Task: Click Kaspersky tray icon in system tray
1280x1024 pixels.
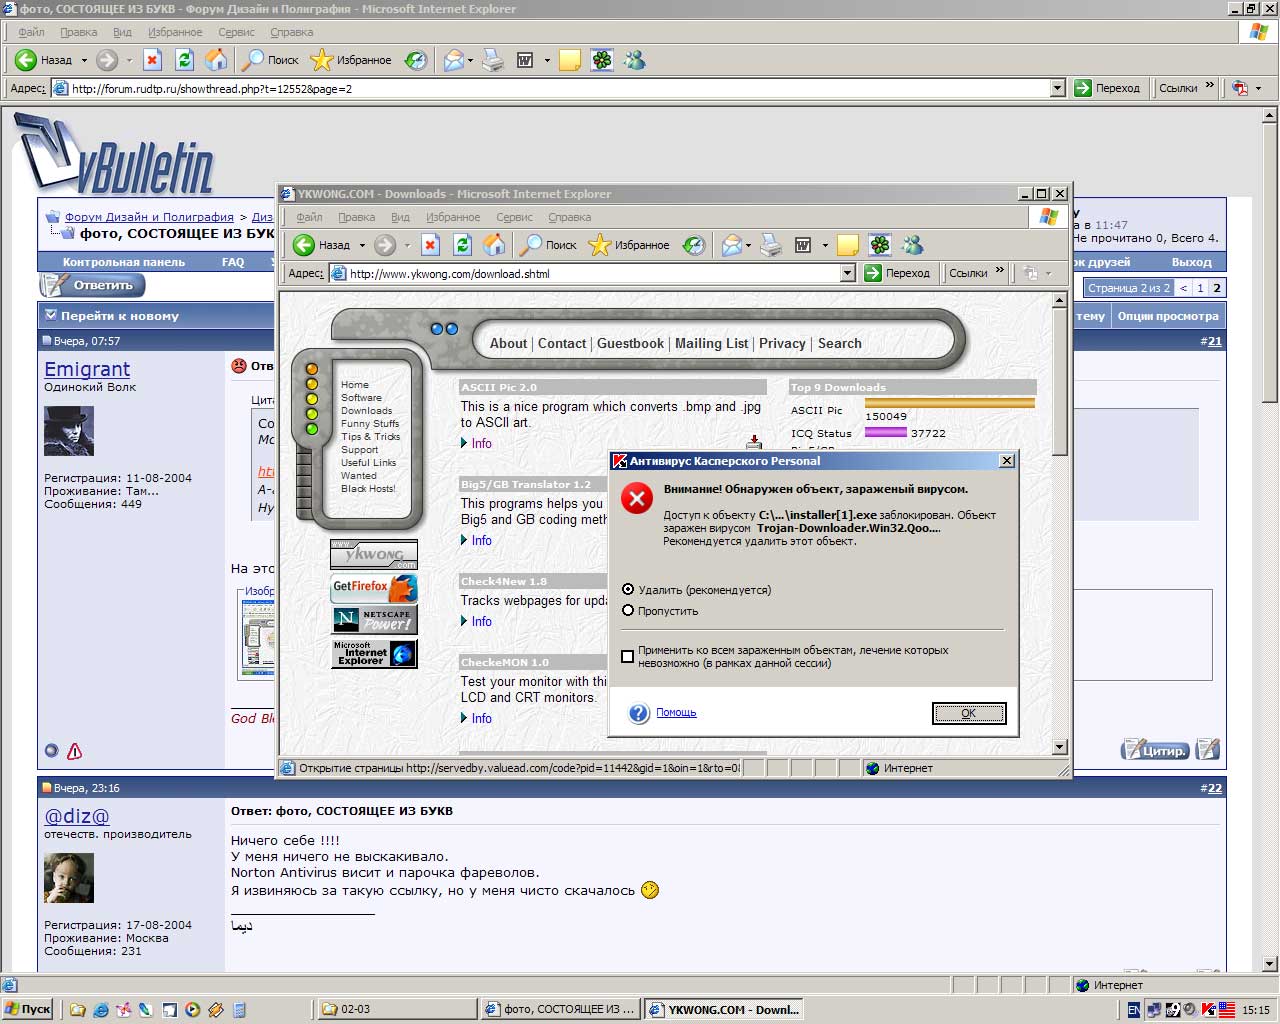Action: (1208, 1010)
